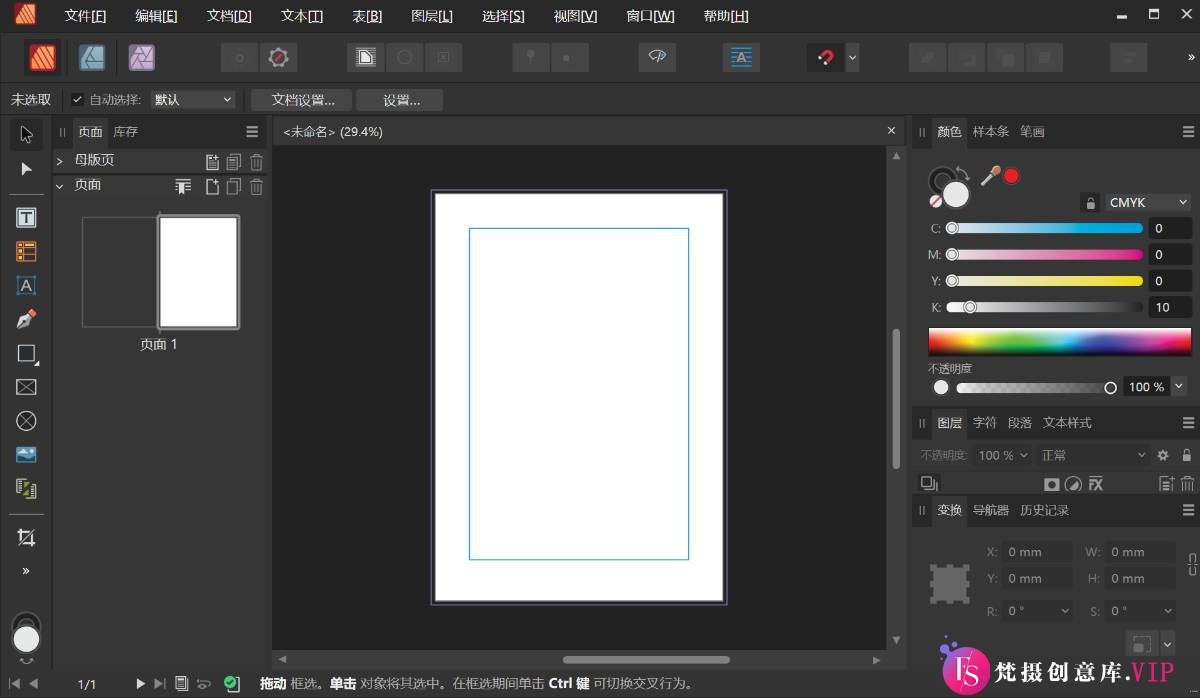Select the Rectangle shape tool
This screenshot has height=698, width=1200.
(26, 353)
